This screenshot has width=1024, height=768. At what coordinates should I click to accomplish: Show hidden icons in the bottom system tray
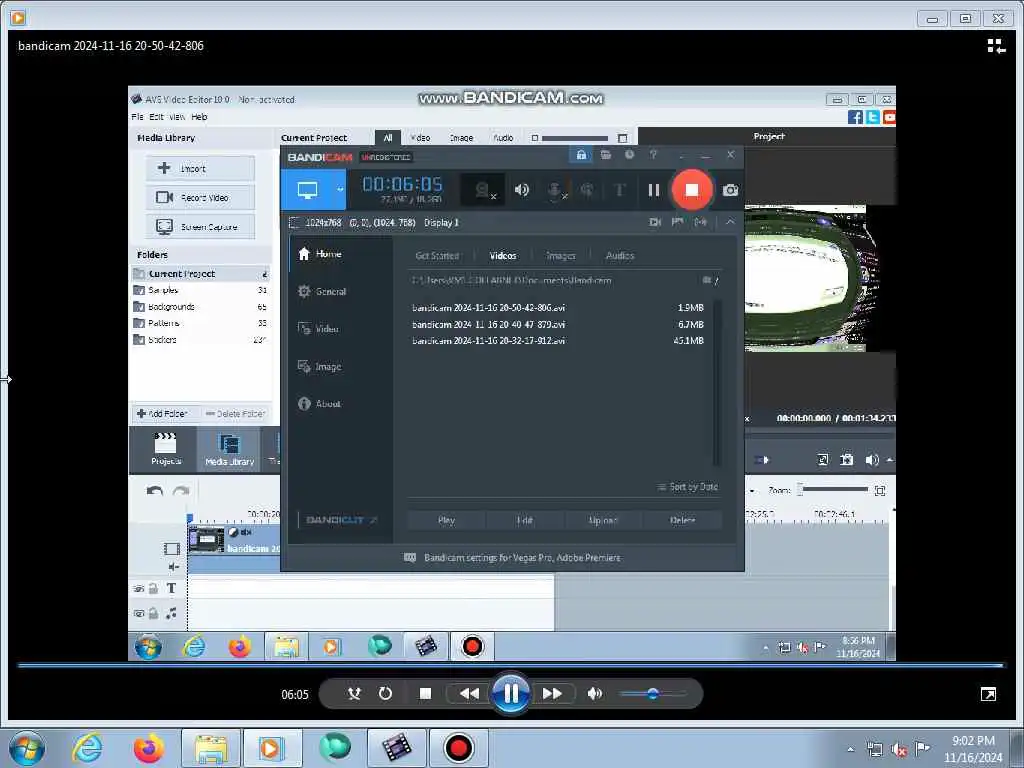pyautogui.click(x=850, y=749)
